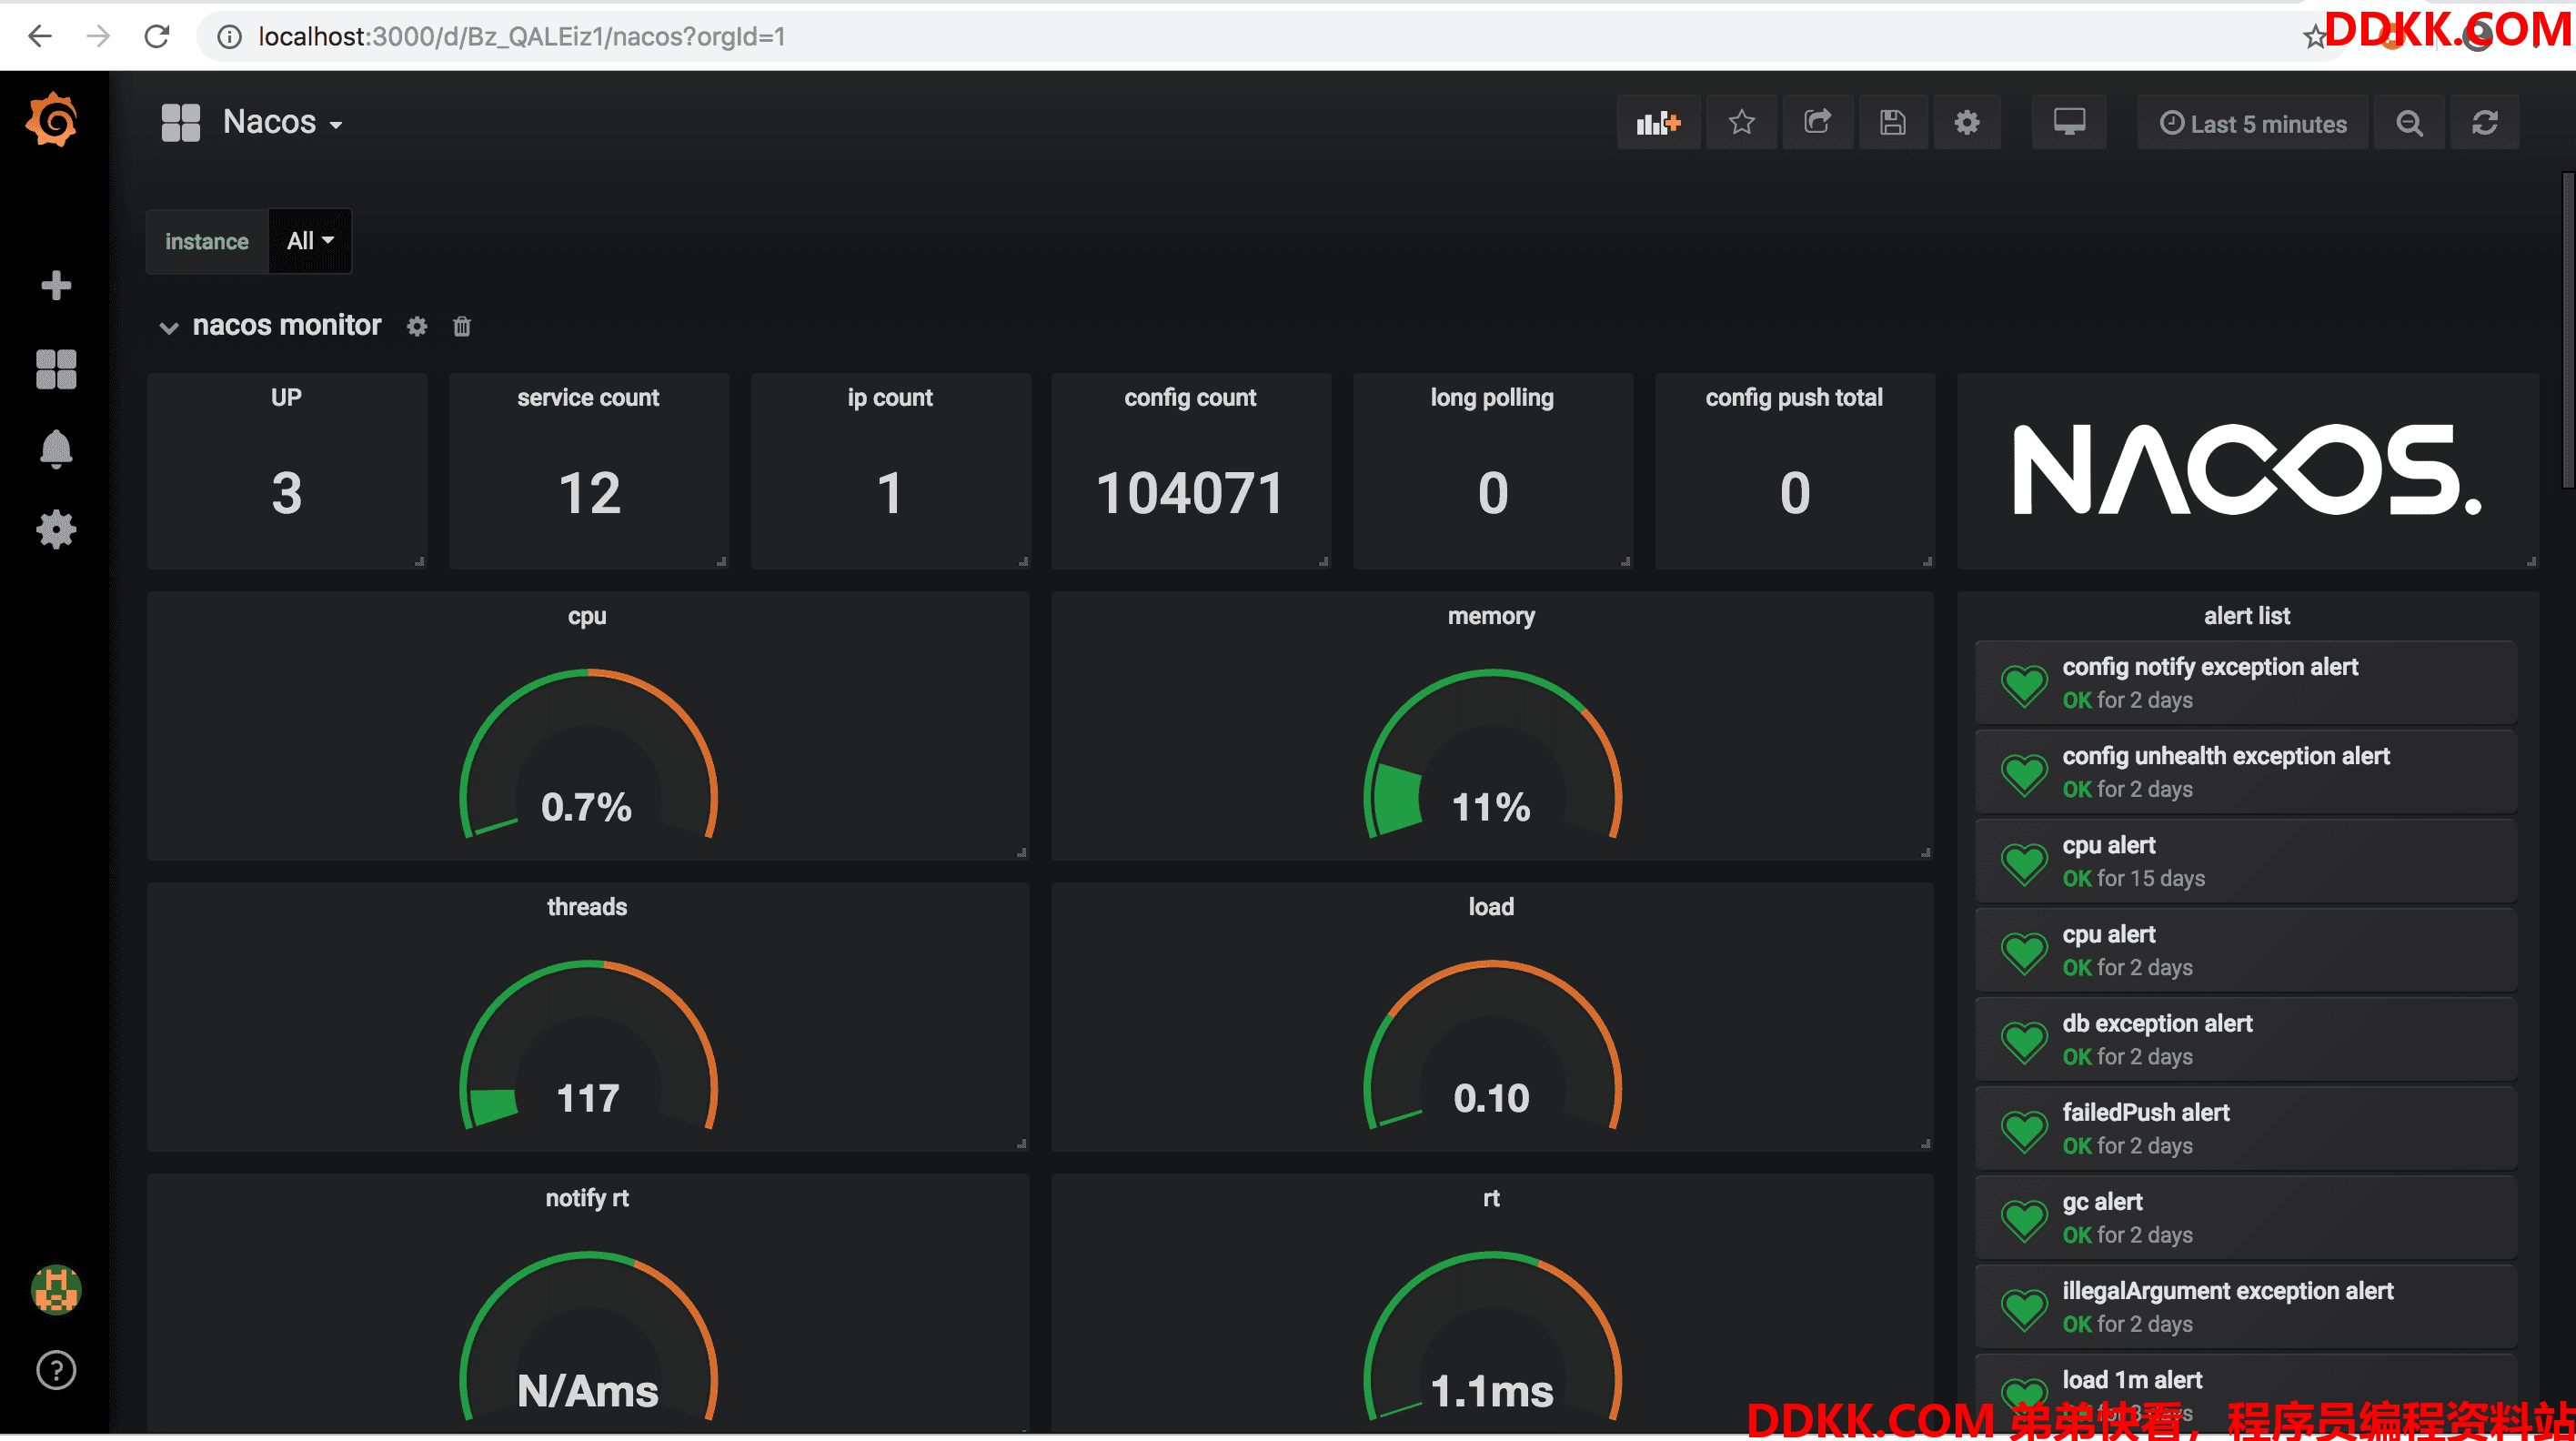This screenshot has height=1441, width=2576.
Task: Click the UP value 3
Action: click(286, 493)
